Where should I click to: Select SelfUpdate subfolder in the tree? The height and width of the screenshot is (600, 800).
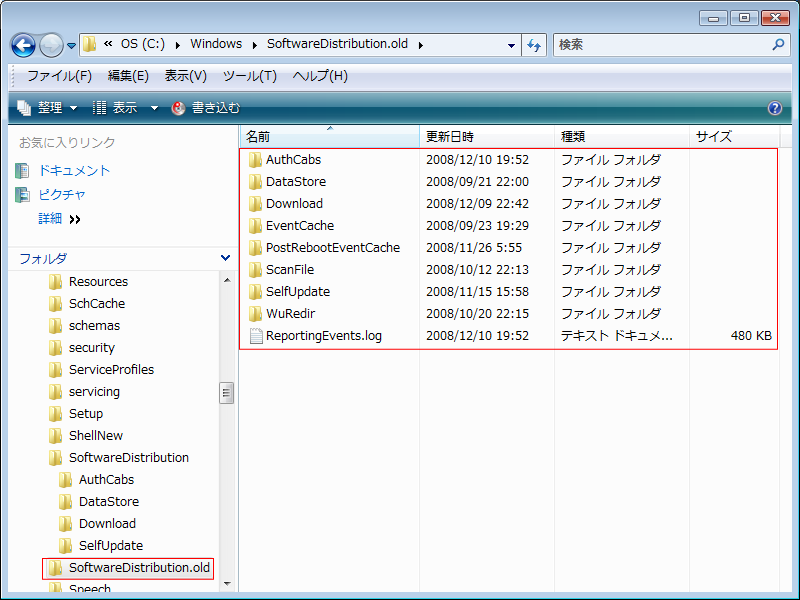click(111, 545)
